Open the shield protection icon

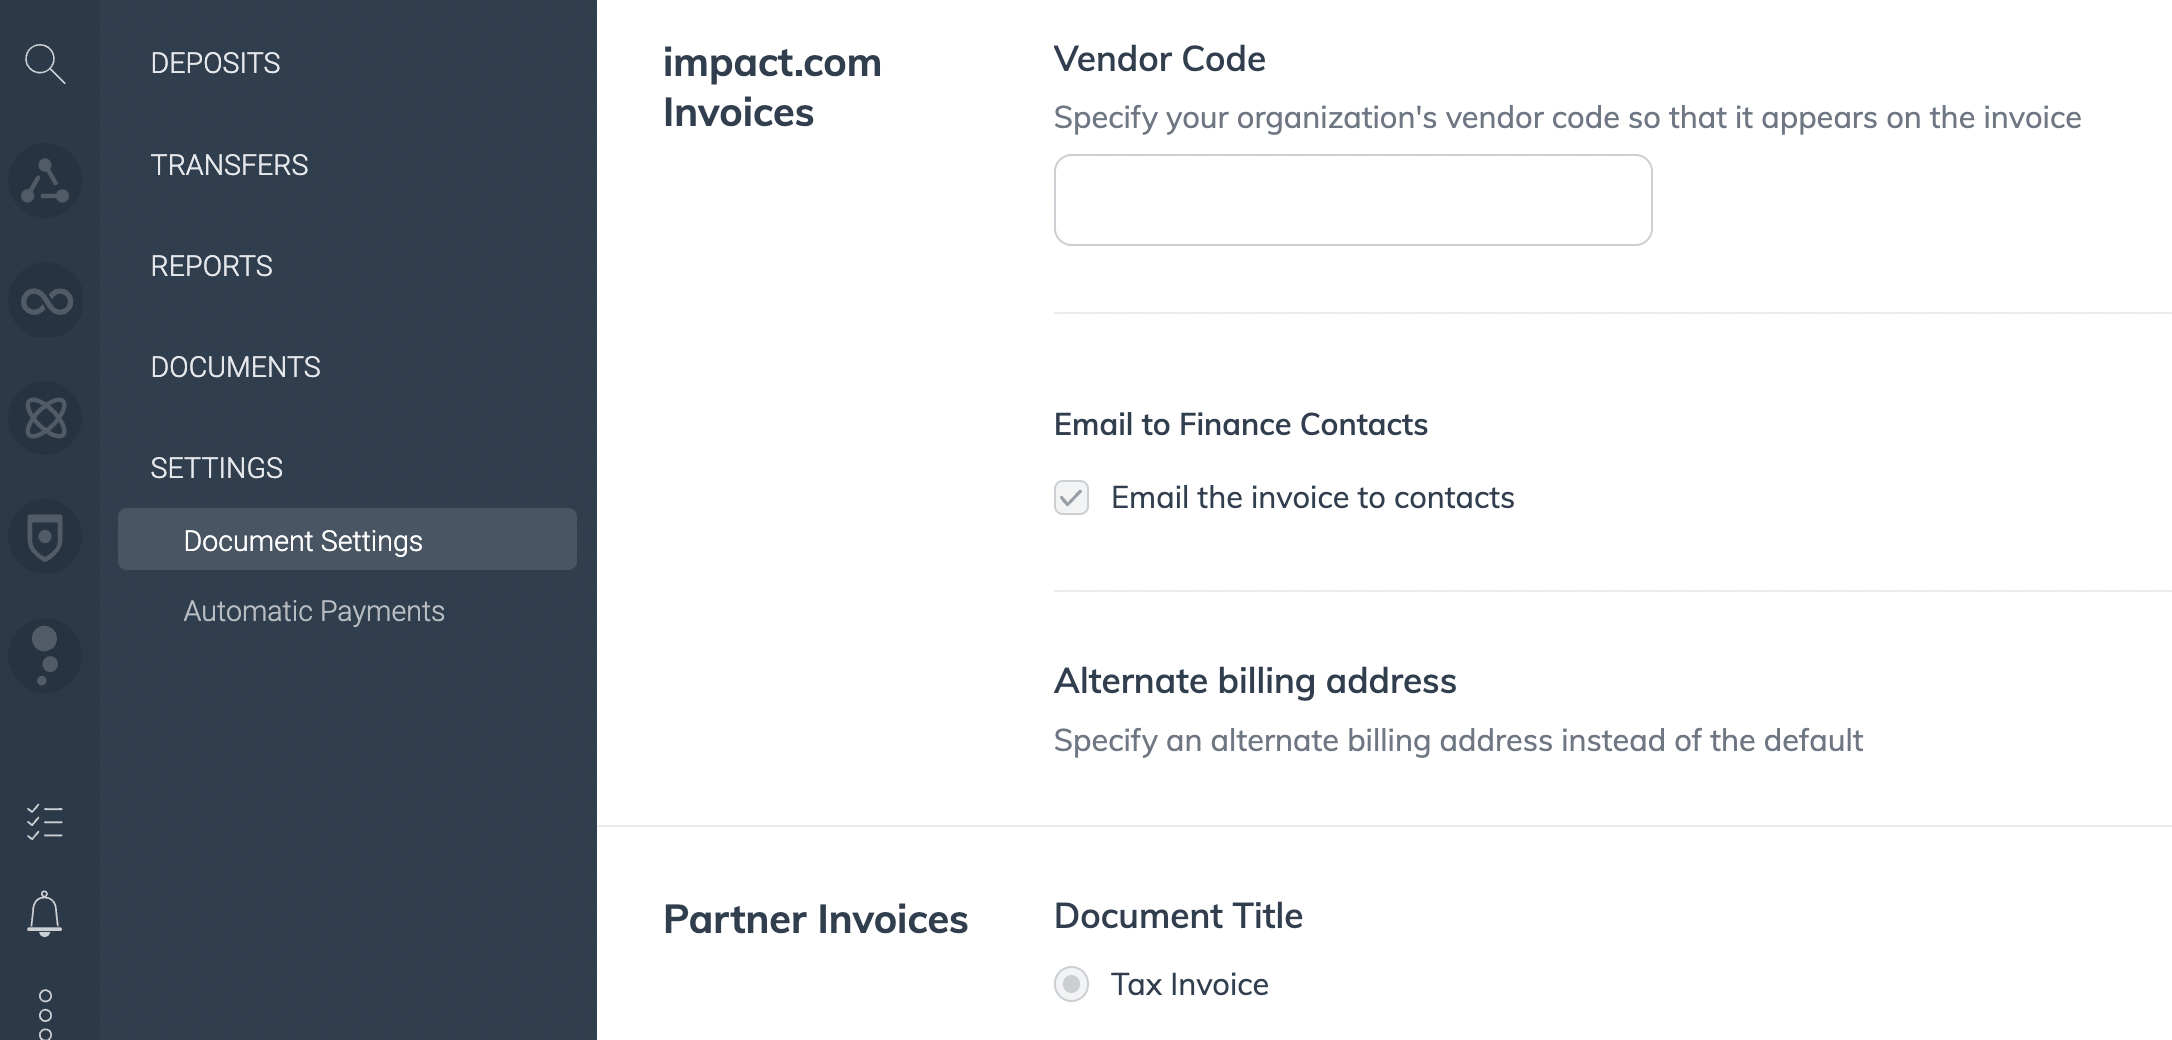(45, 537)
